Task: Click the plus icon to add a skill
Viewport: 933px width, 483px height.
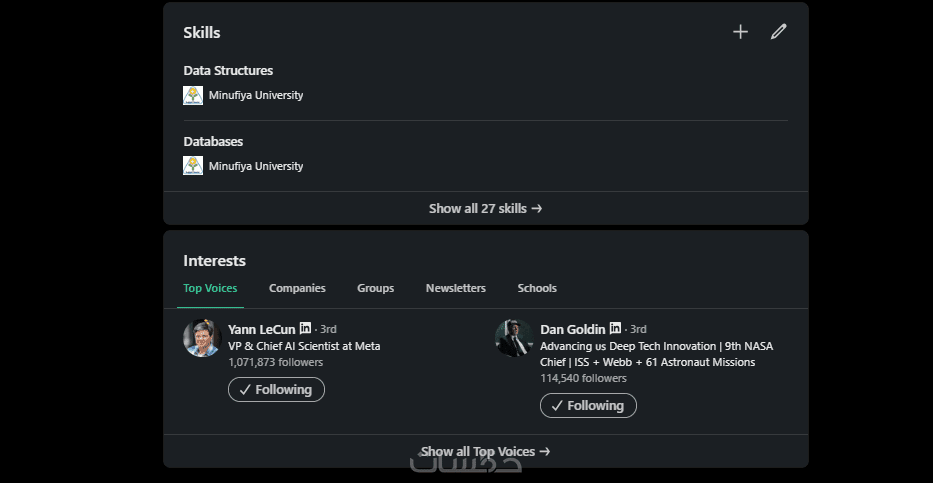Action: pos(740,32)
